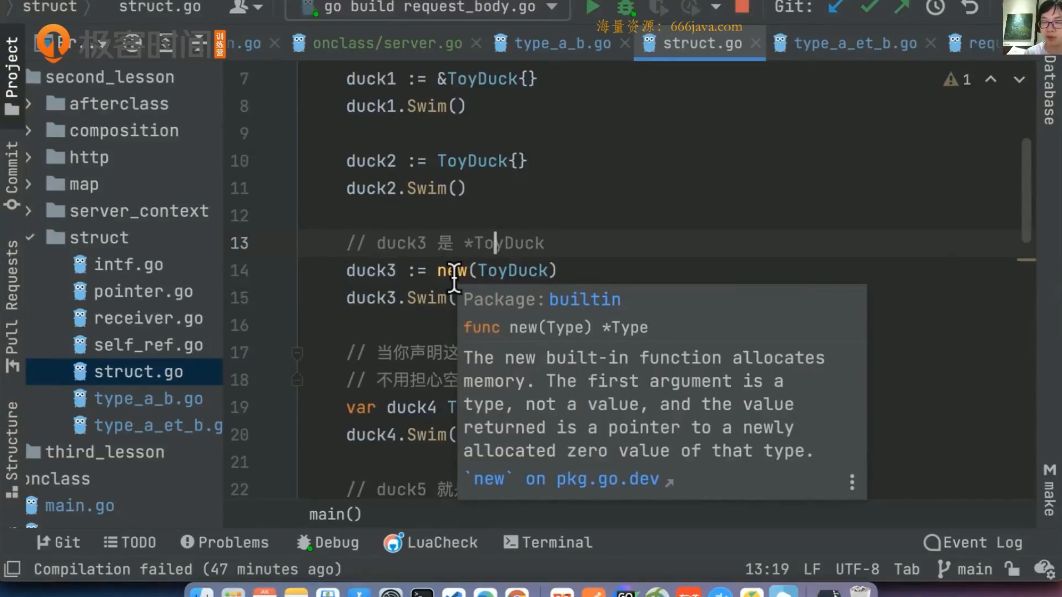Expand the http folder
1062x597 pixels.
pos(28,157)
